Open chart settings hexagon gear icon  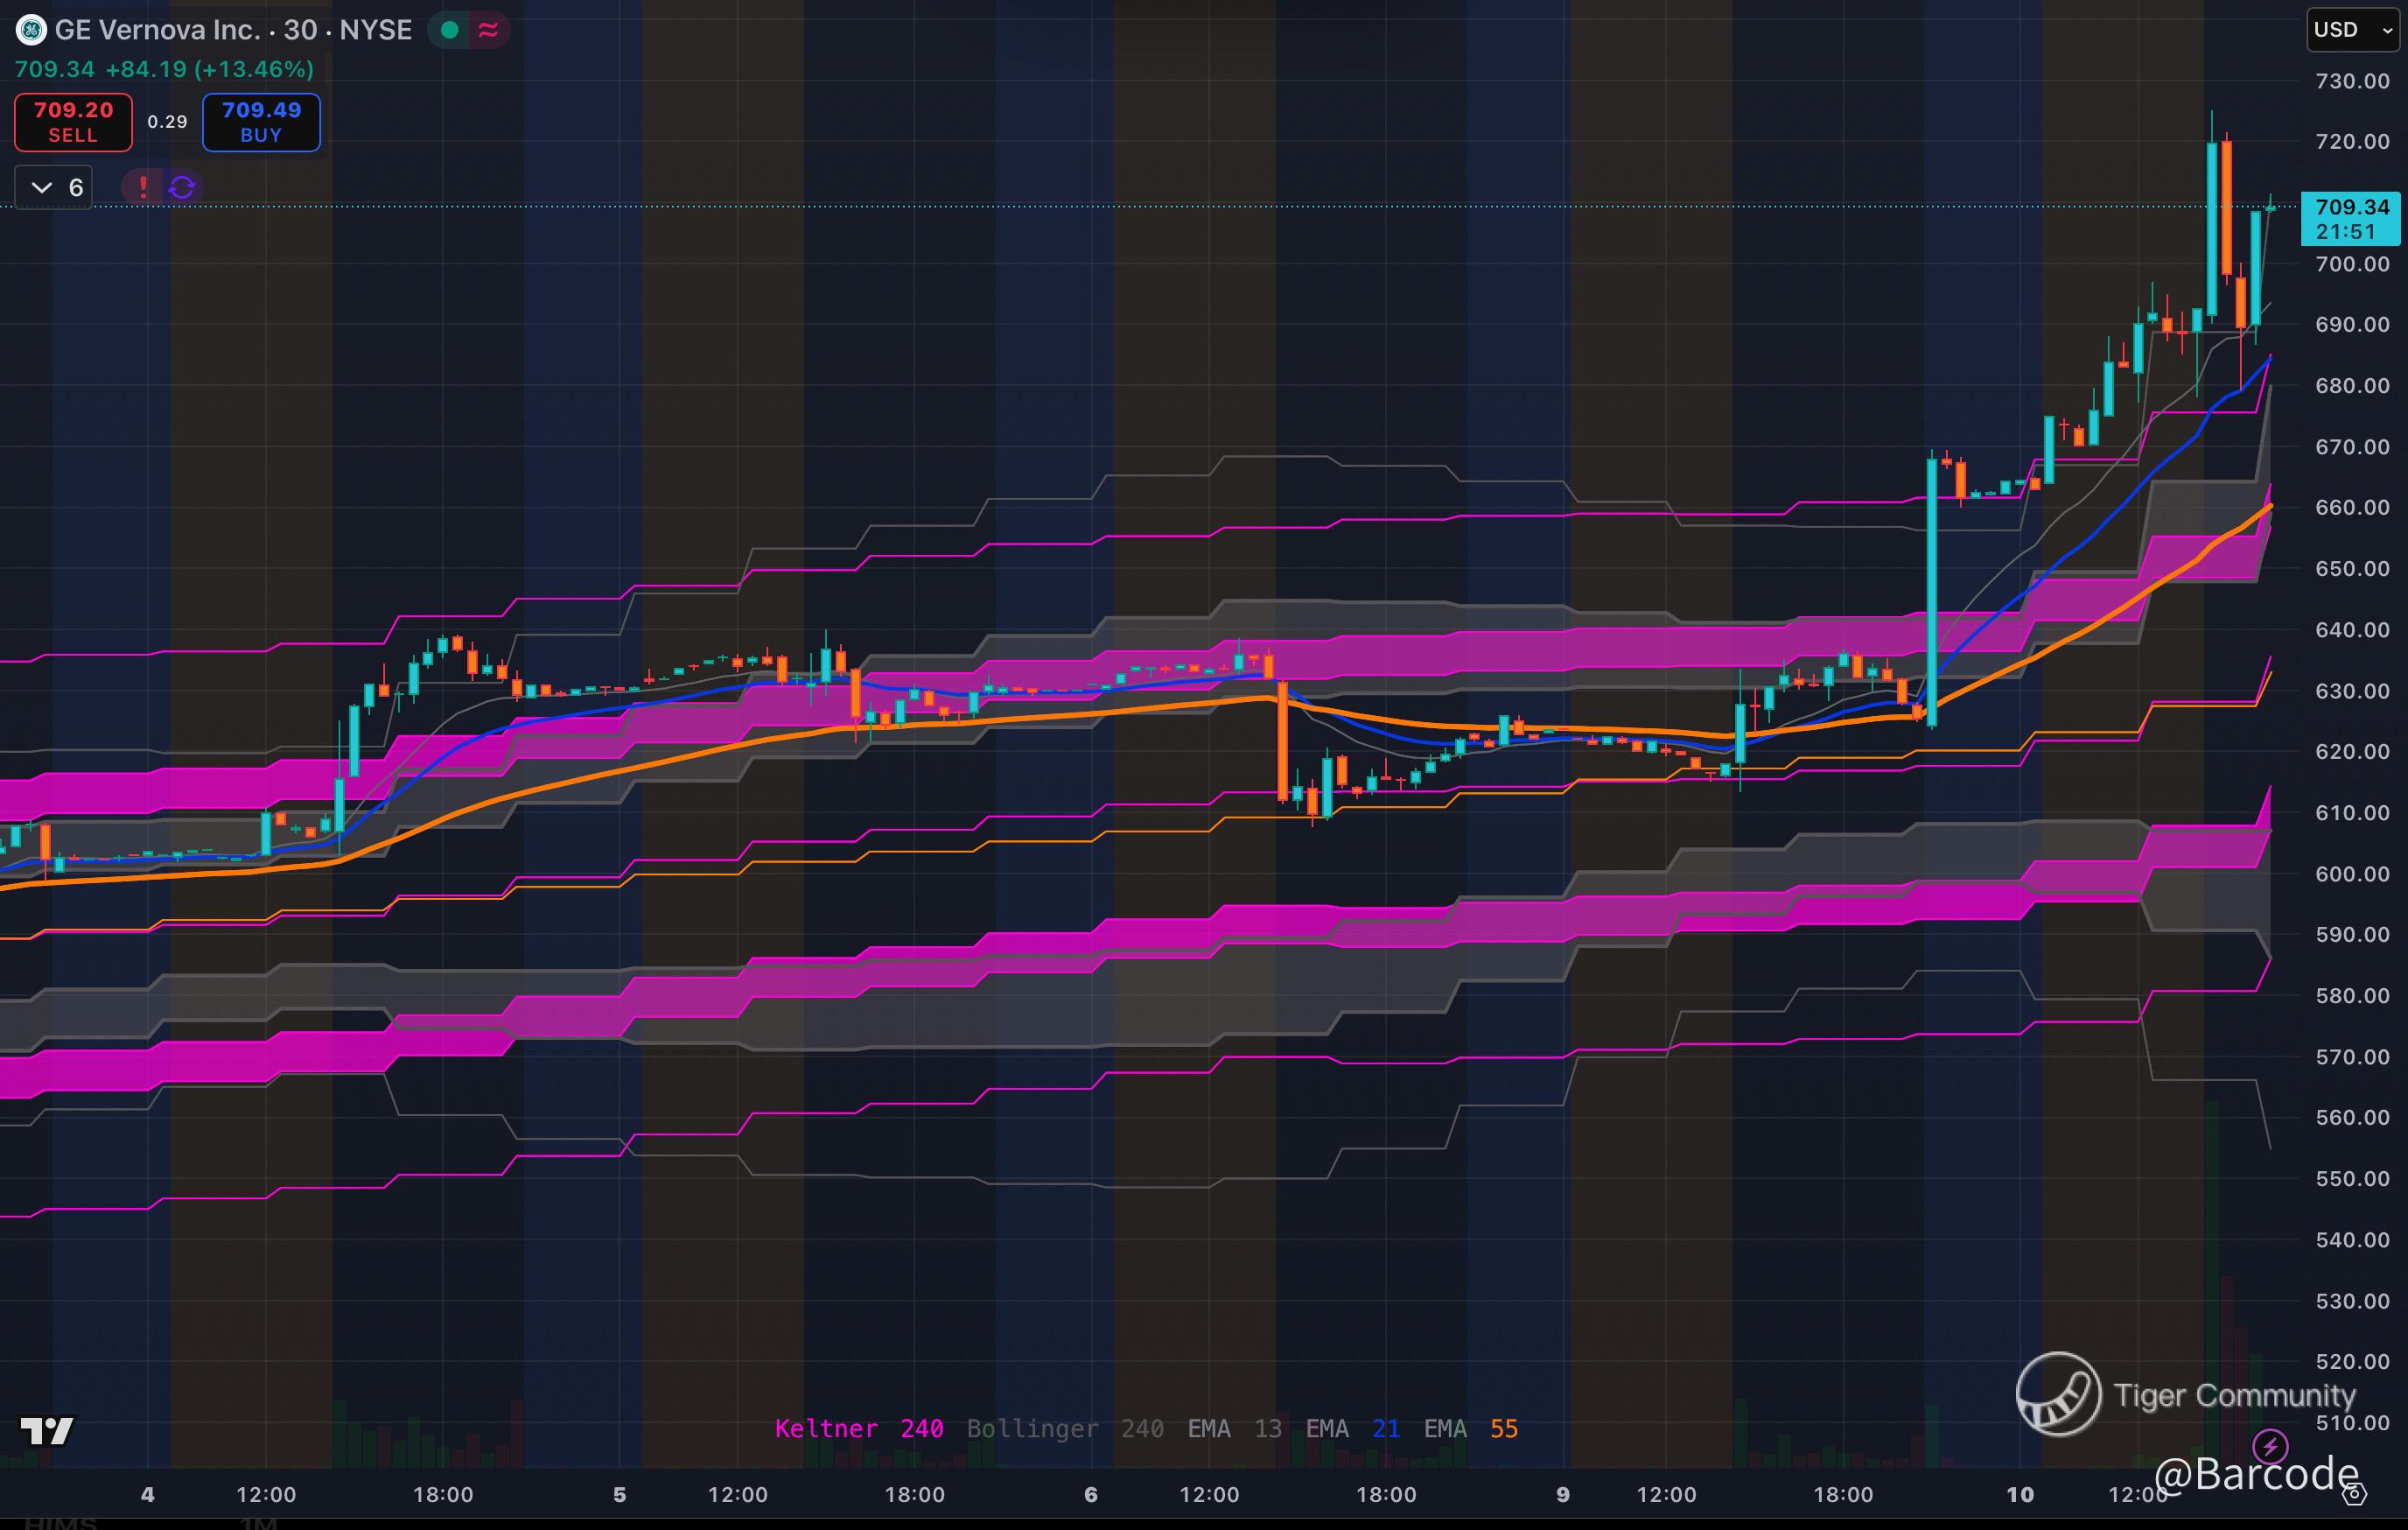(x=2356, y=1494)
